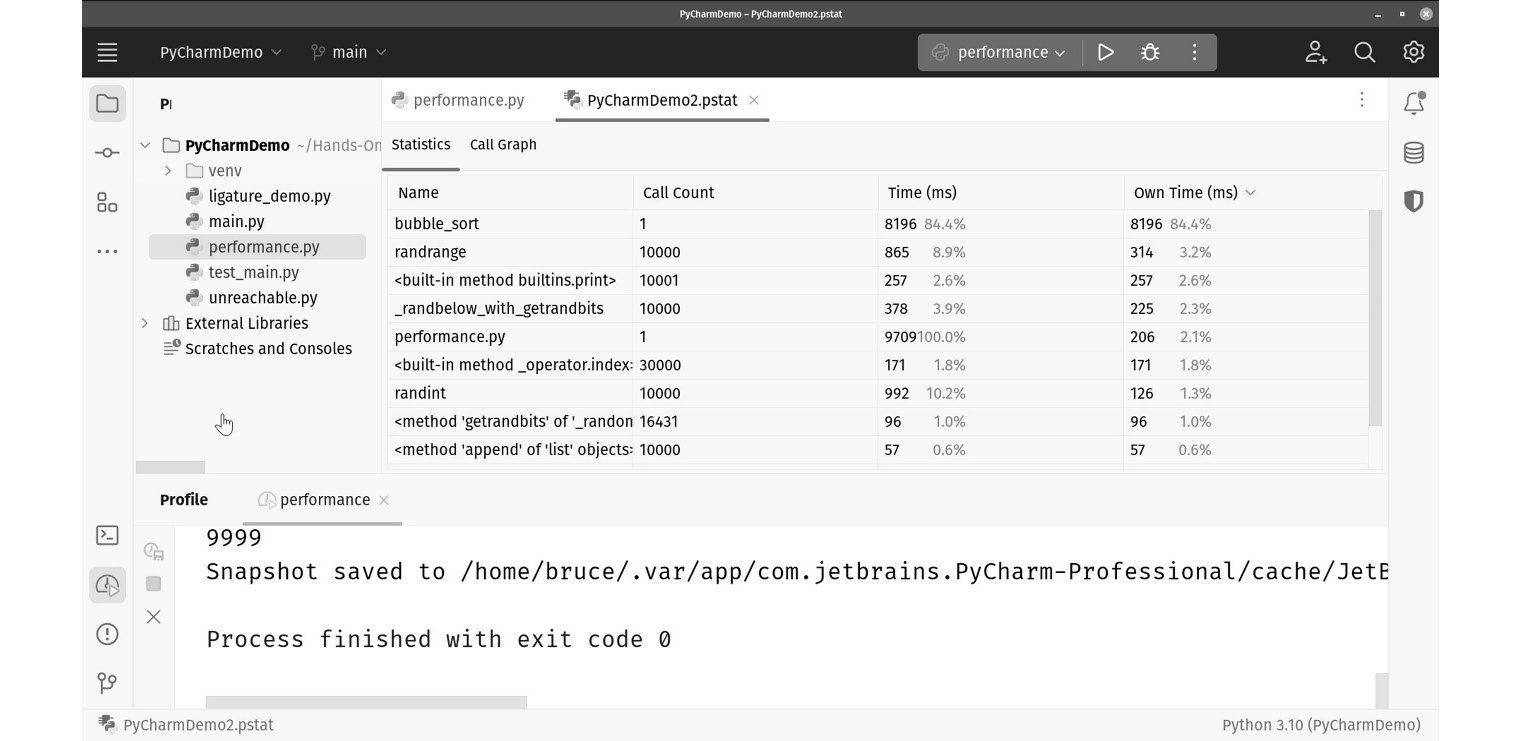The width and height of the screenshot is (1521, 741).
Task: Open Code With Me add-user icon
Action: (x=1316, y=52)
